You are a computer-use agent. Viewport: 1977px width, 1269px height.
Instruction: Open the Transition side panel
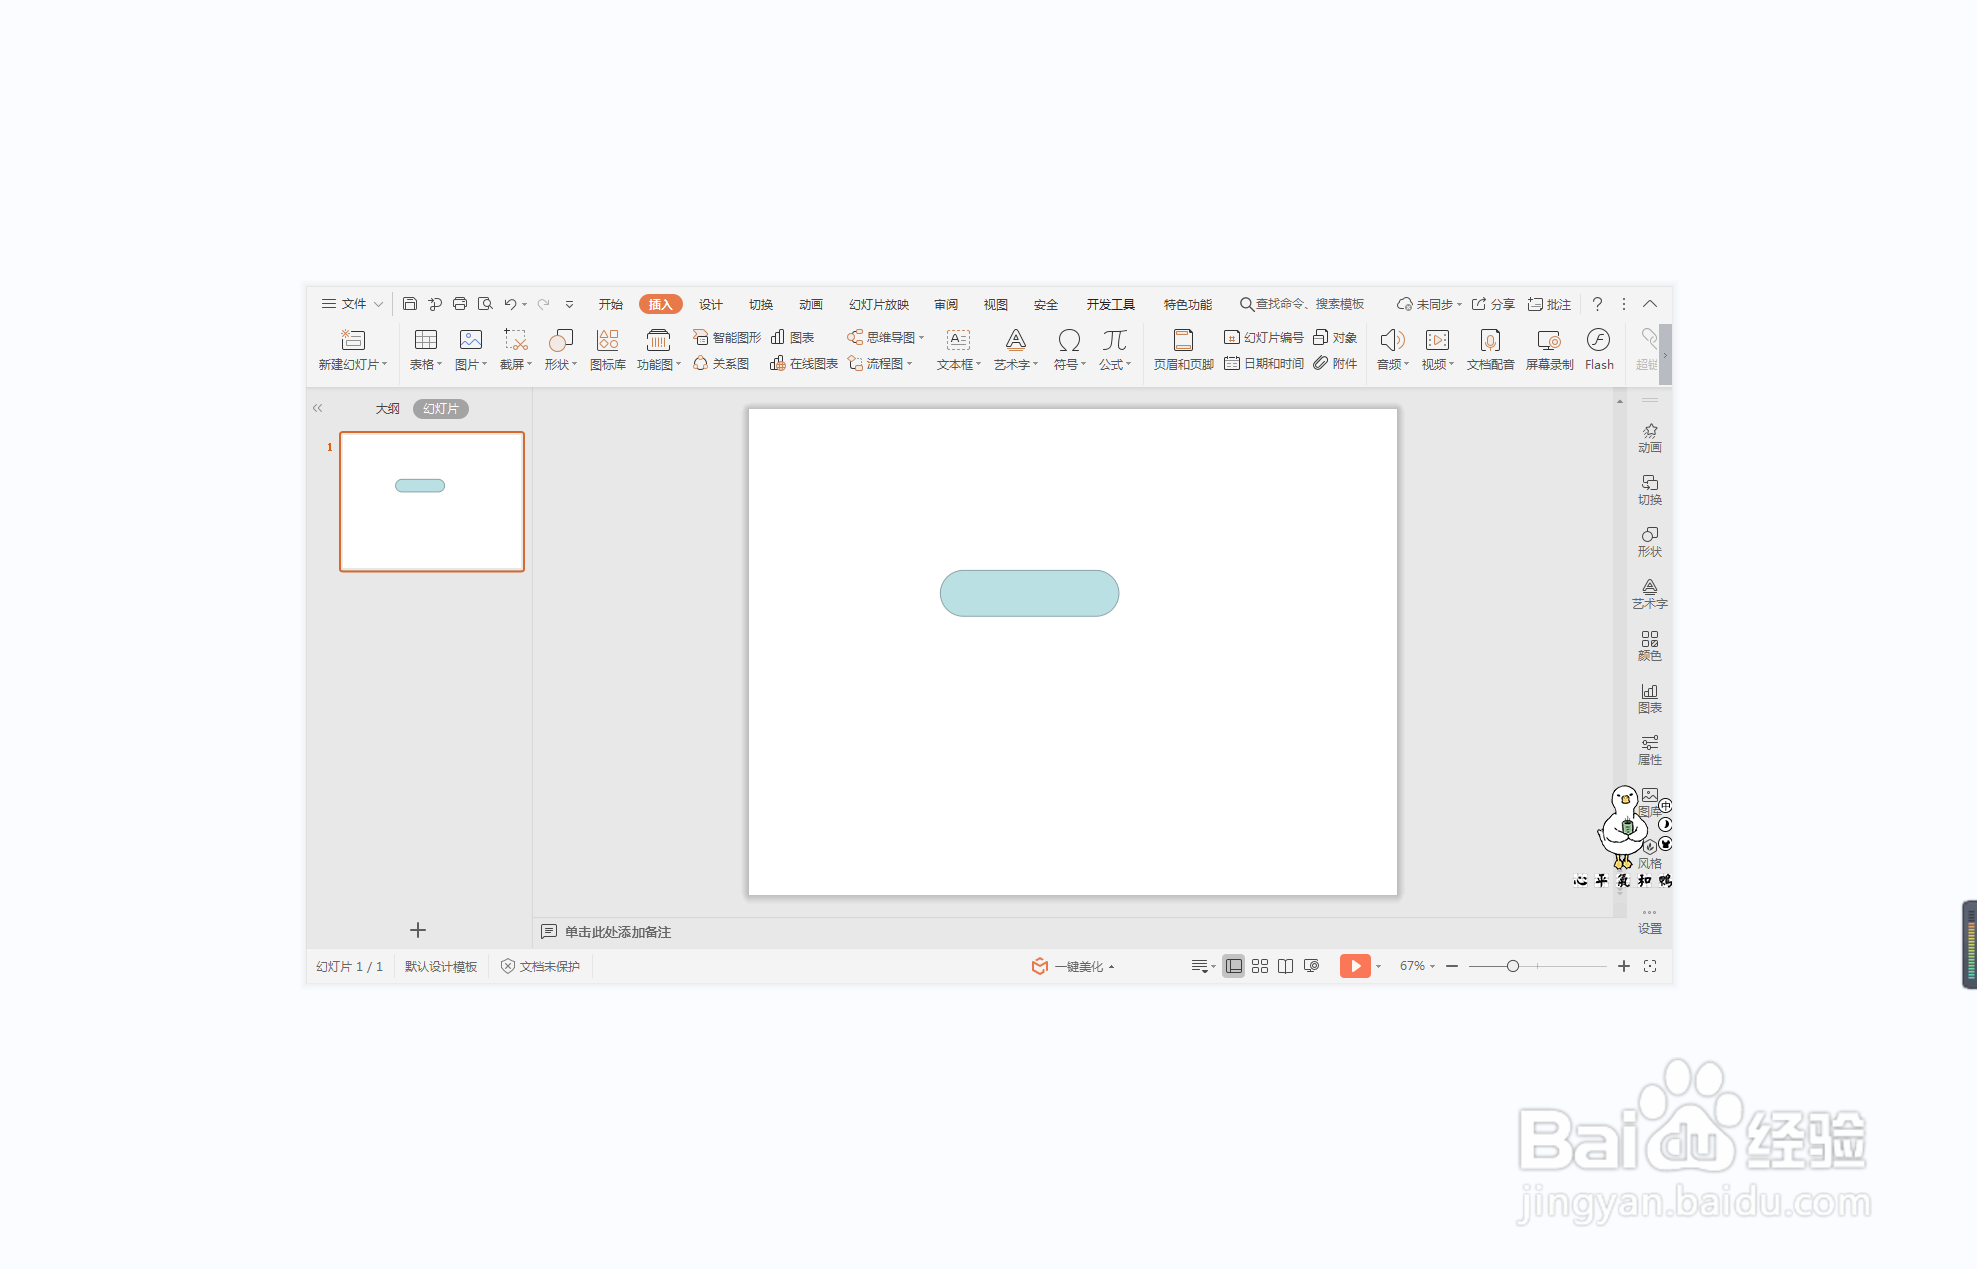(1650, 490)
